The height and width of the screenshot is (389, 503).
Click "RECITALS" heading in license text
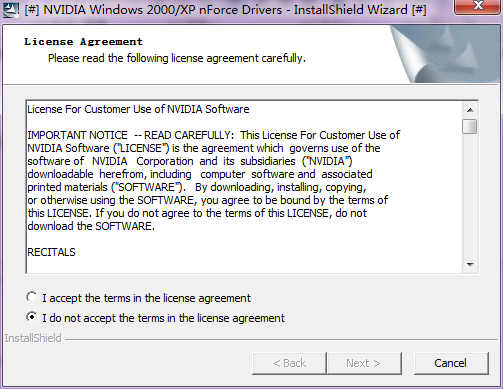tap(51, 252)
